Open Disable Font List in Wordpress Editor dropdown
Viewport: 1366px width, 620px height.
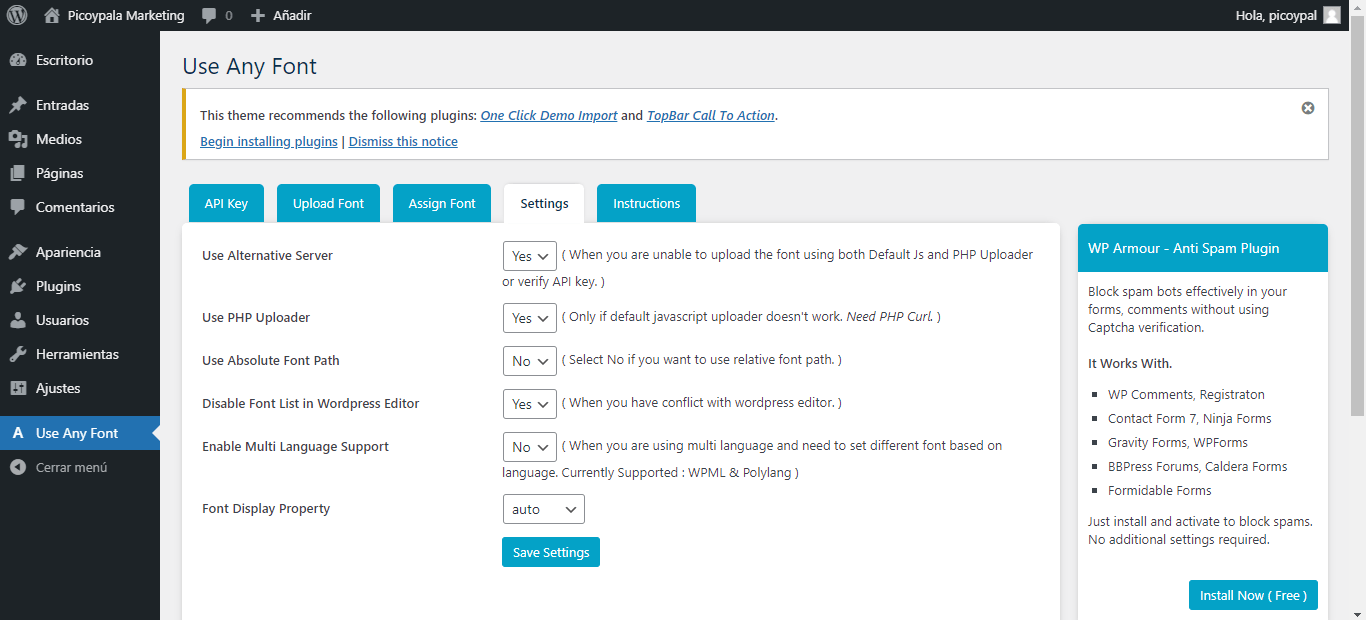pyautogui.click(x=530, y=404)
